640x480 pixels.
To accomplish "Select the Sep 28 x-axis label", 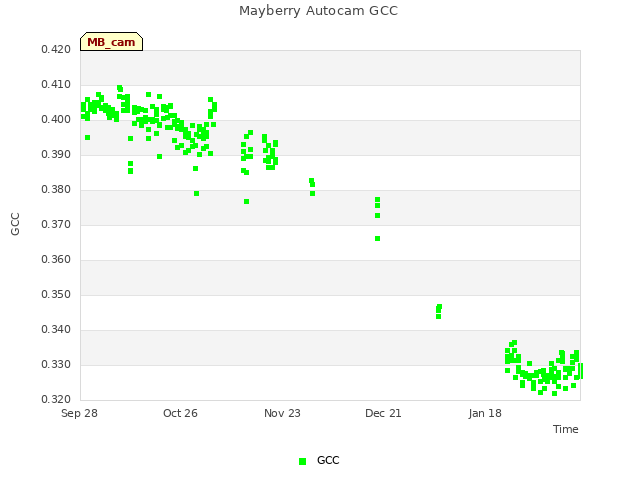I will (79, 413).
